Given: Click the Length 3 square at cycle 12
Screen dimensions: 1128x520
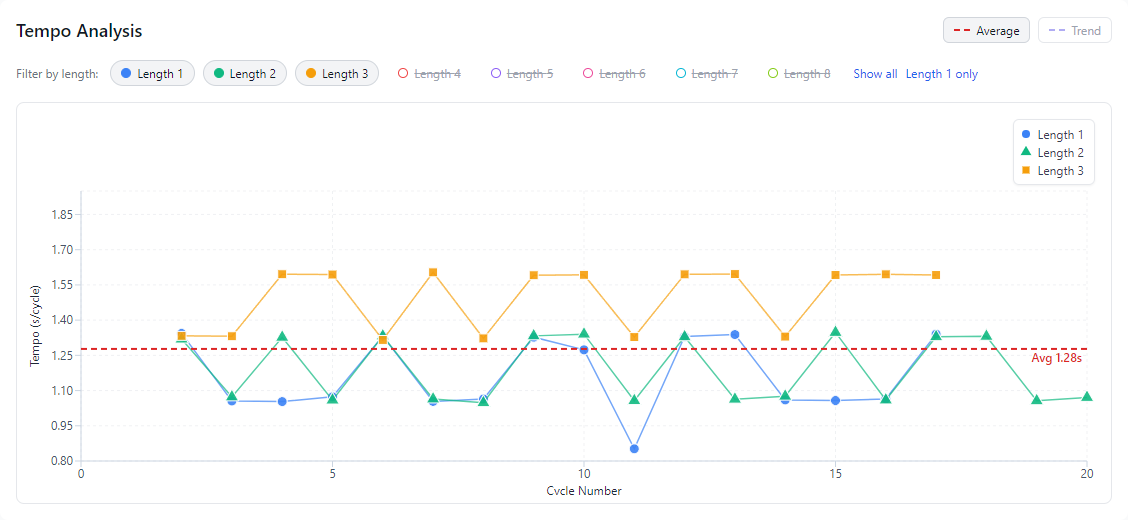Looking at the screenshot, I should coord(684,274).
